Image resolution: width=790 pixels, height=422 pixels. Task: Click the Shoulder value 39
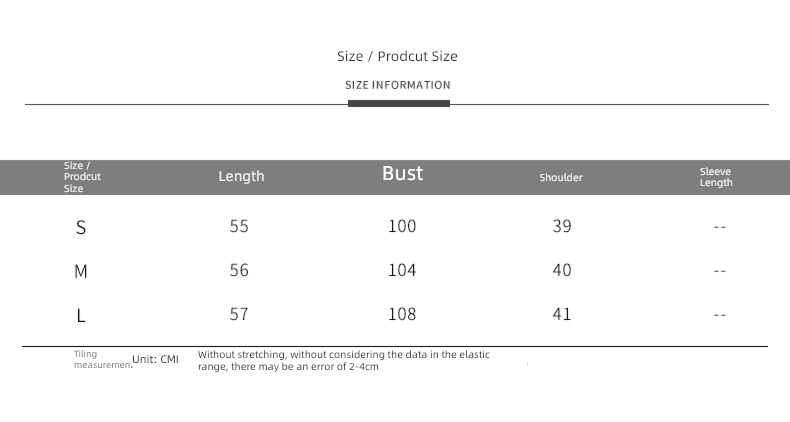pyautogui.click(x=562, y=226)
